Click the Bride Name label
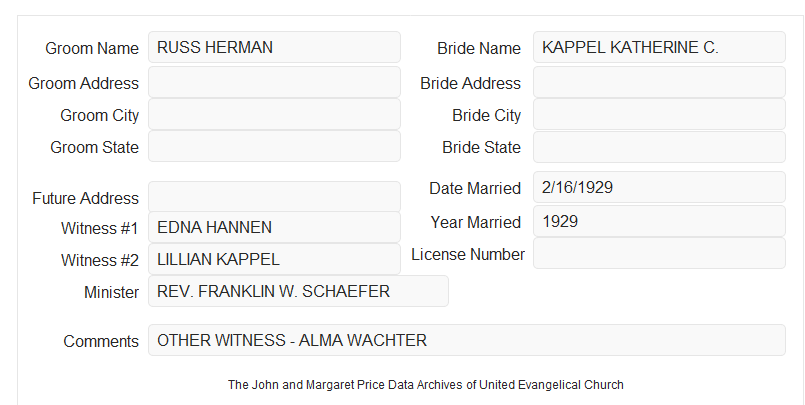The image size is (805, 405). 479,48
